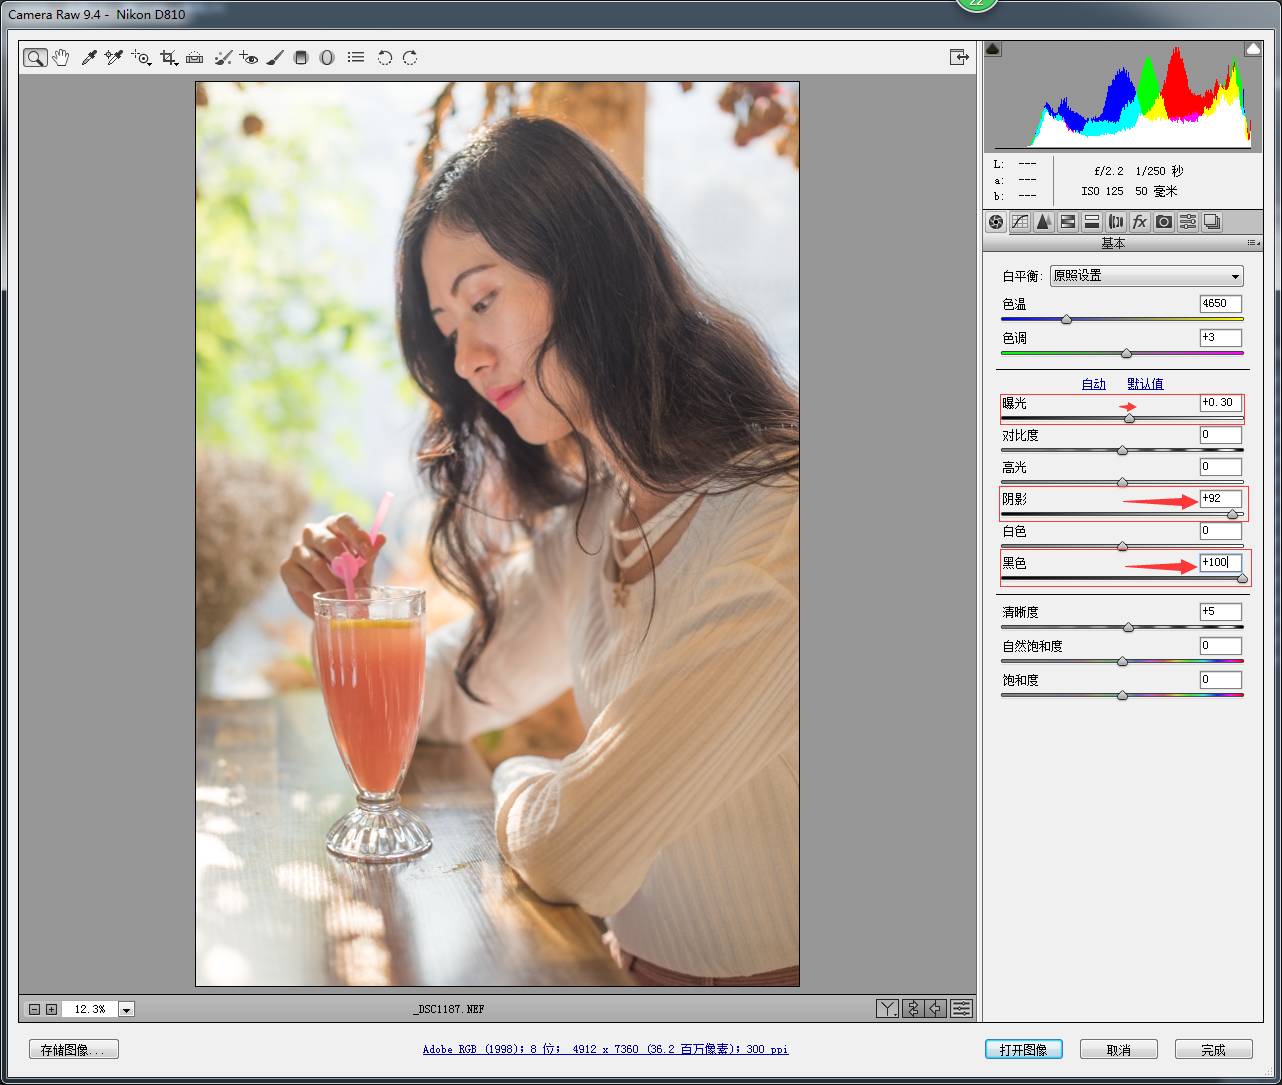This screenshot has width=1282, height=1085.
Task: Rotate image 90° counterclockwise
Action: pos(384,58)
